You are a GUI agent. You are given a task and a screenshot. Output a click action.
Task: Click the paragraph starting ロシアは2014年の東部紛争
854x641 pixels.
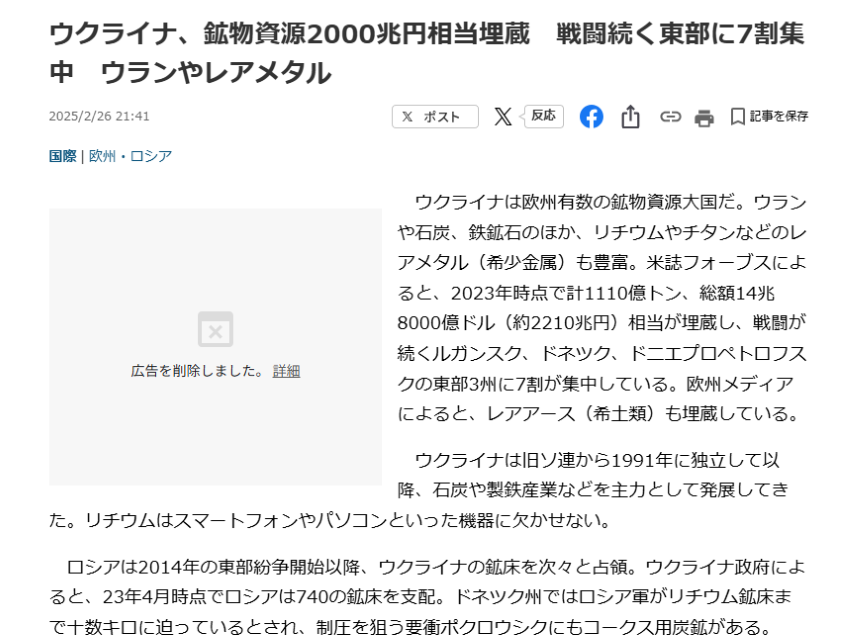click(x=427, y=597)
